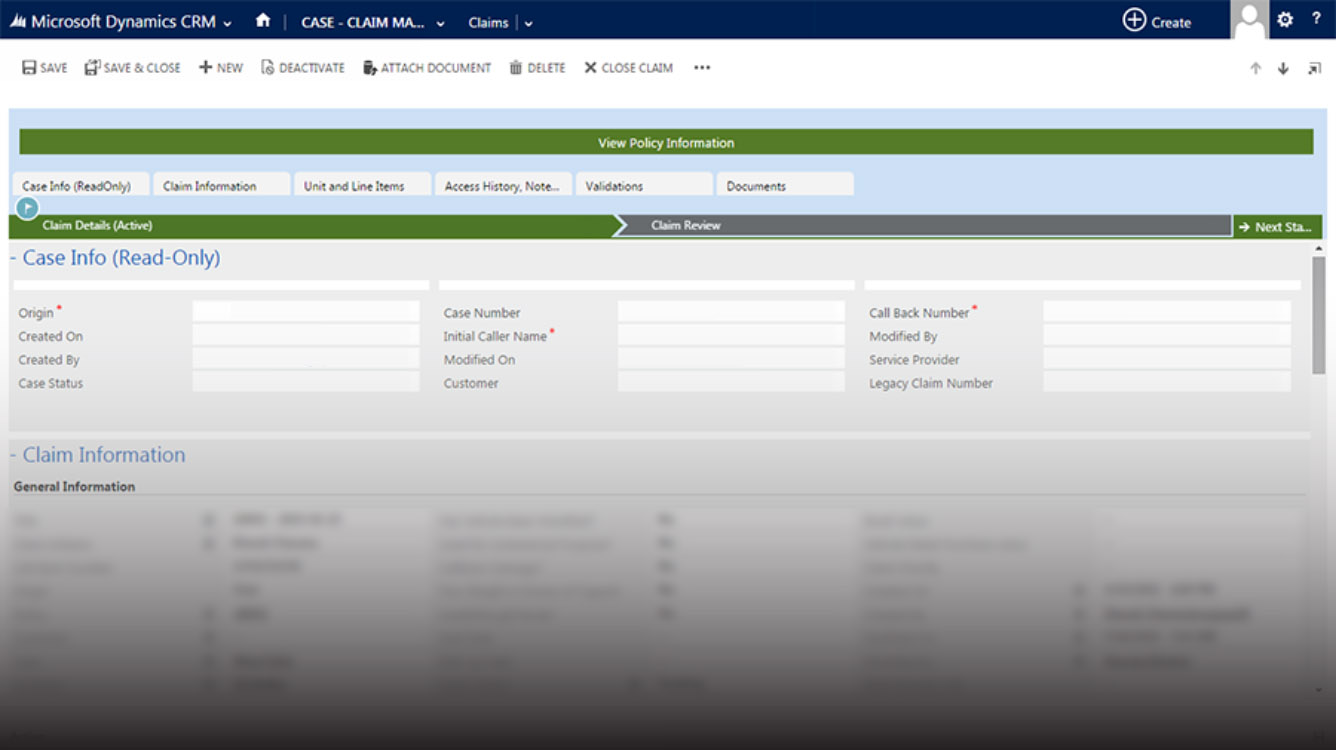Collapse the Claim Information section
The image size is (1336, 750).
click(x=13, y=454)
